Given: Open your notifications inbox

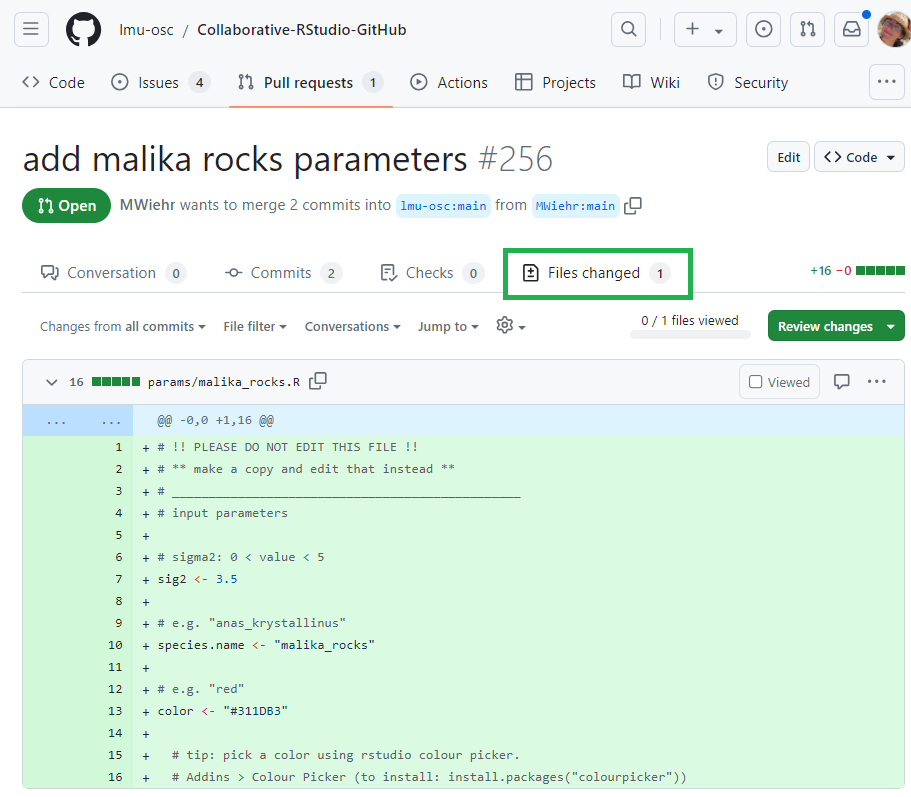Looking at the screenshot, I should (851, 29).
